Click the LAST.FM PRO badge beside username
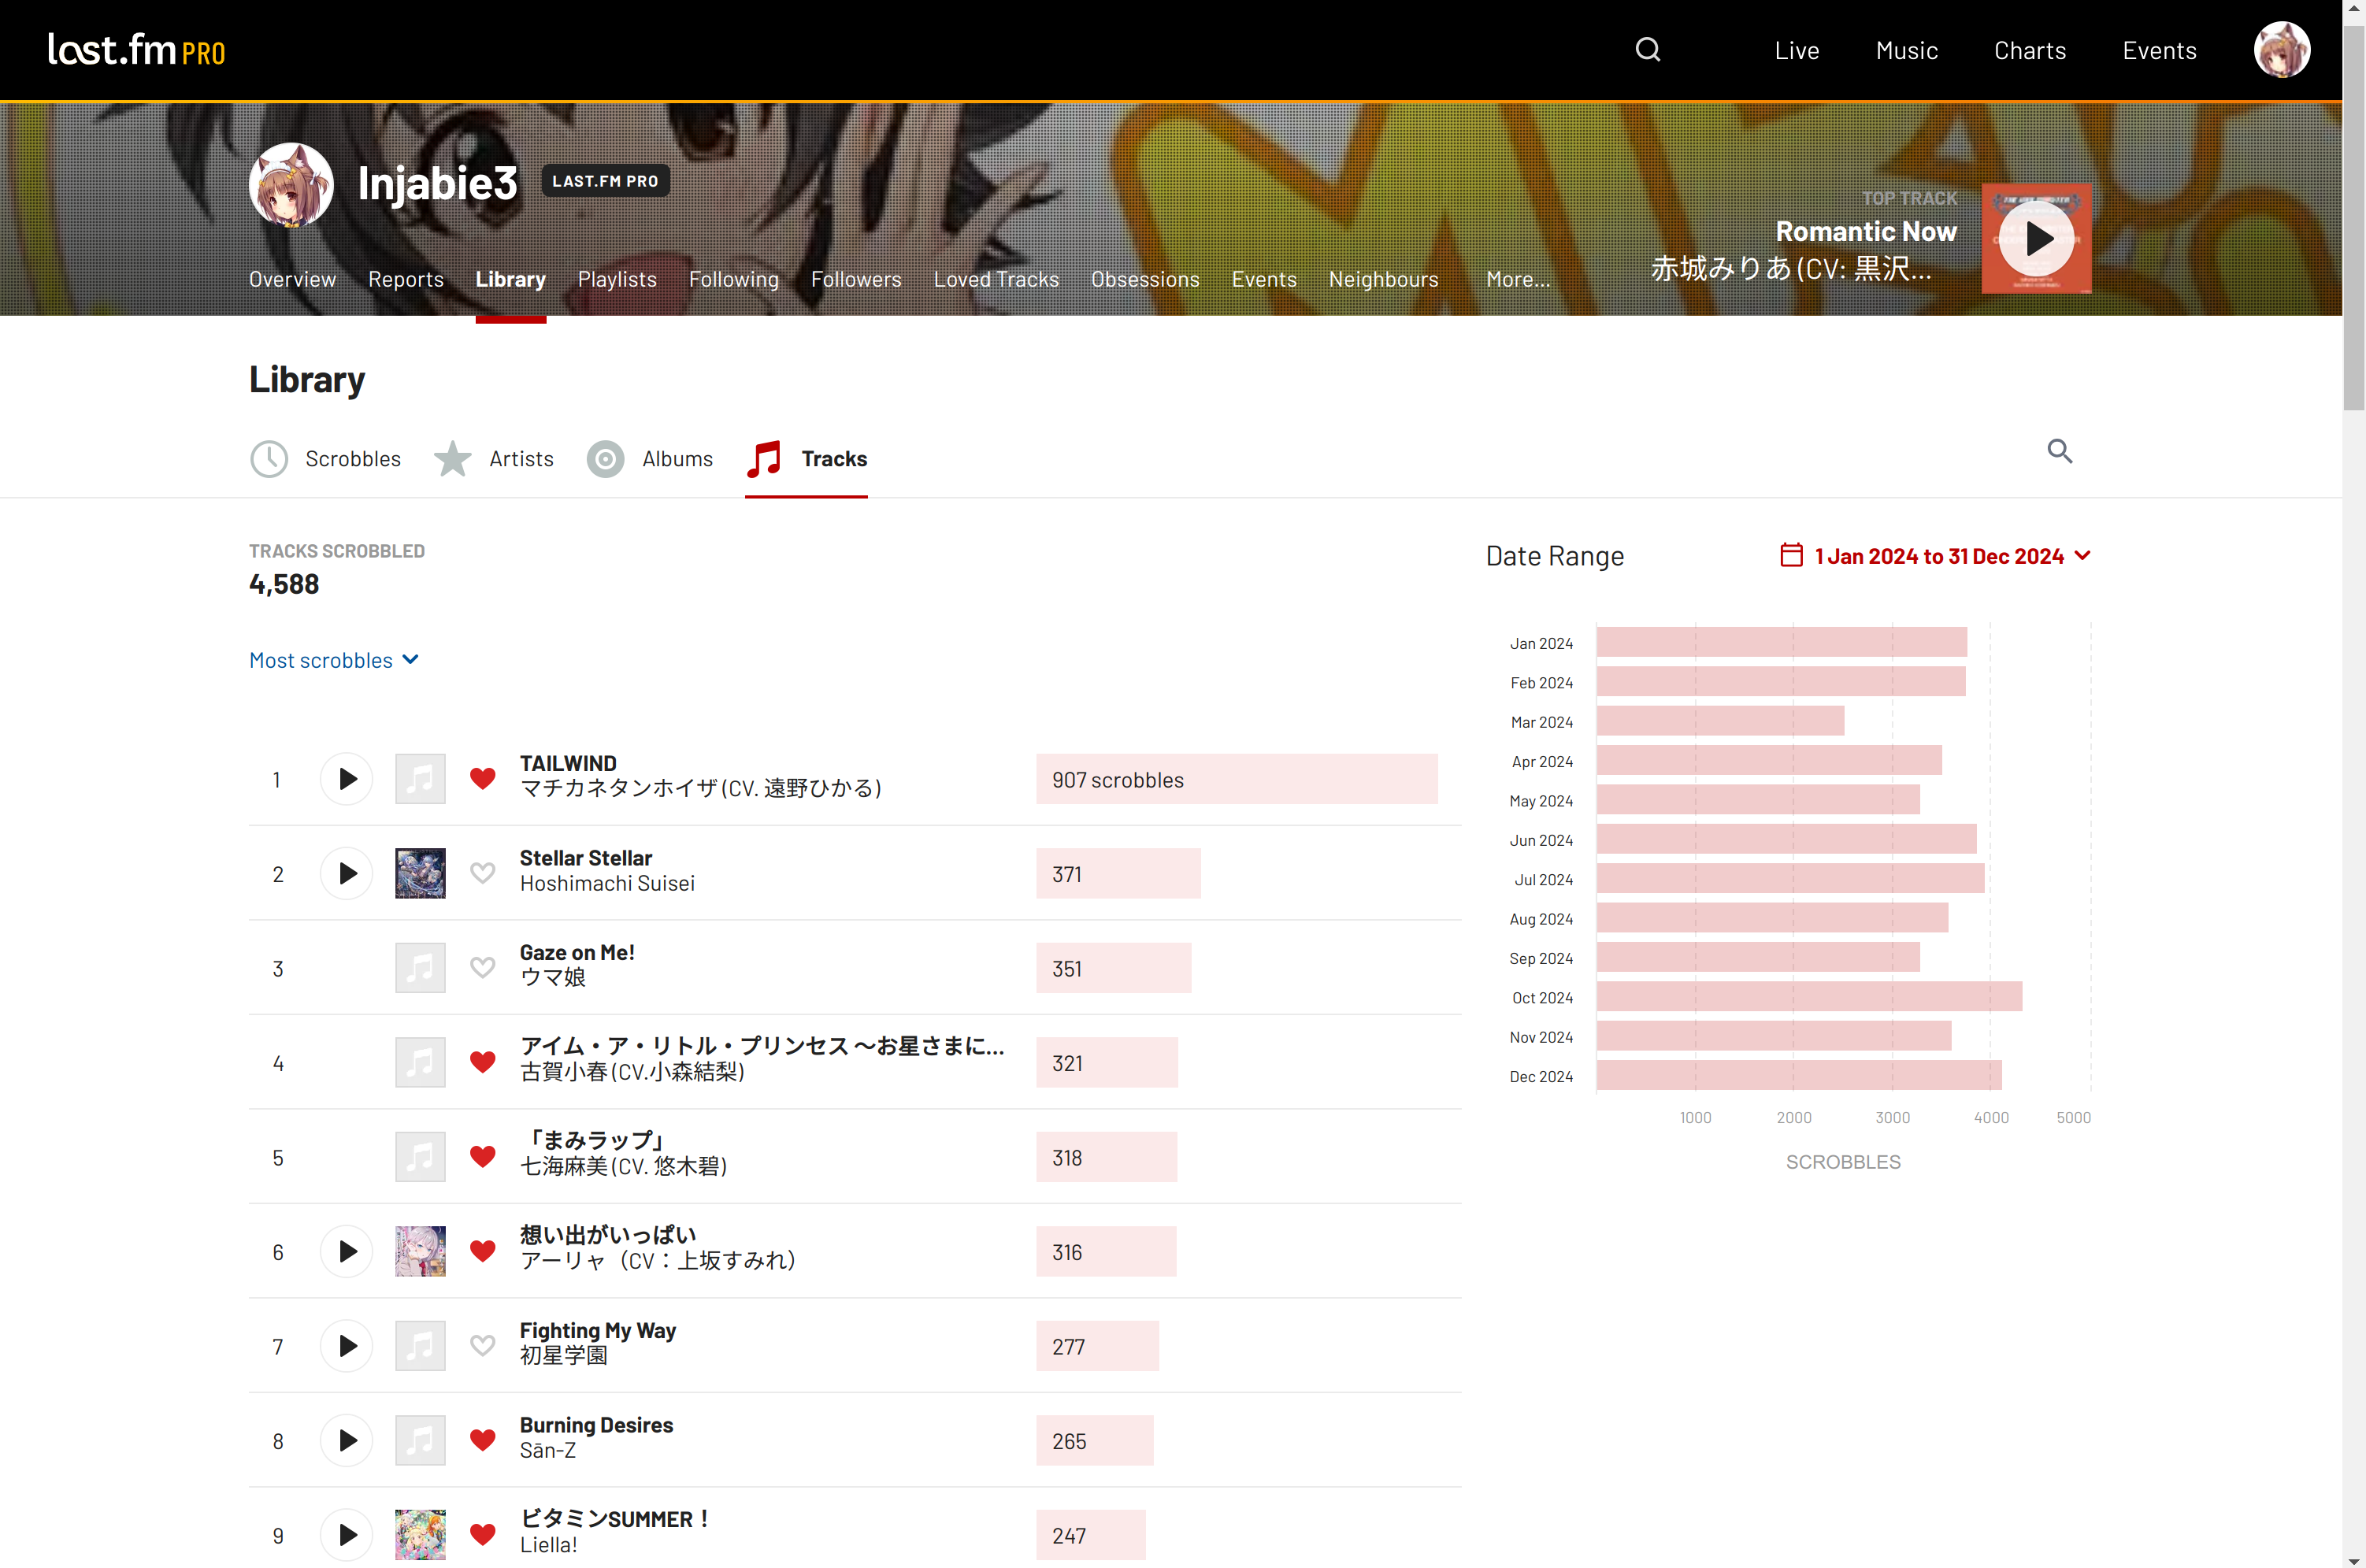This screenshot has height=1568, width=2366. 605,181
